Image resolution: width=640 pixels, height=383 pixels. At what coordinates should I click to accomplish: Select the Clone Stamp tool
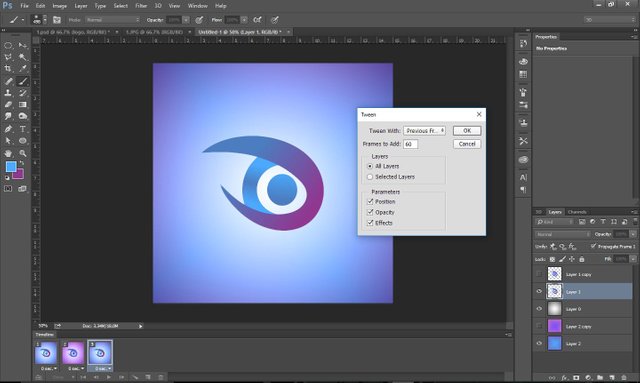8,93
